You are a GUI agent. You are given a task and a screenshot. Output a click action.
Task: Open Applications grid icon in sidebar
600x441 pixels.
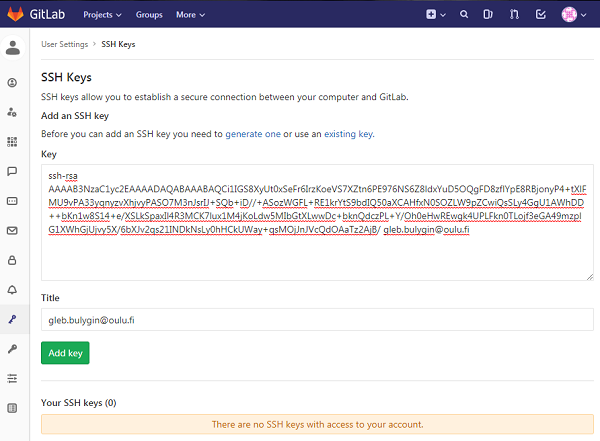point(12,142)
